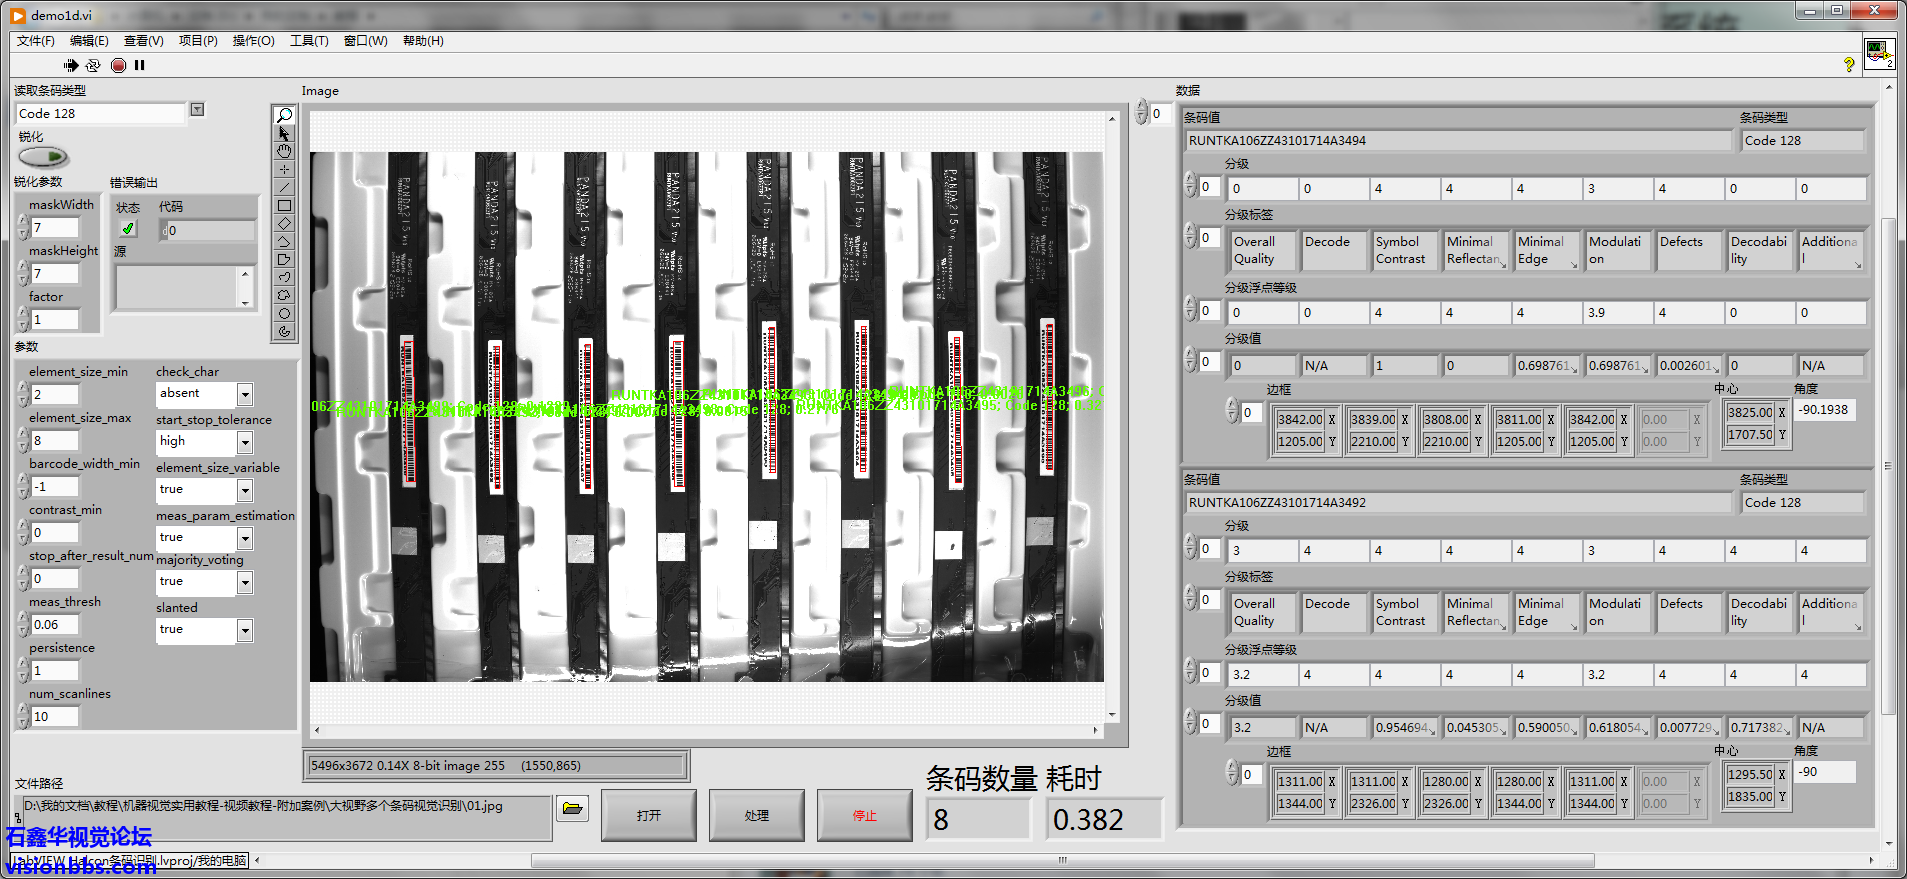Open the 读取条码类型 Code 128 dropdown

click(197, 109)
